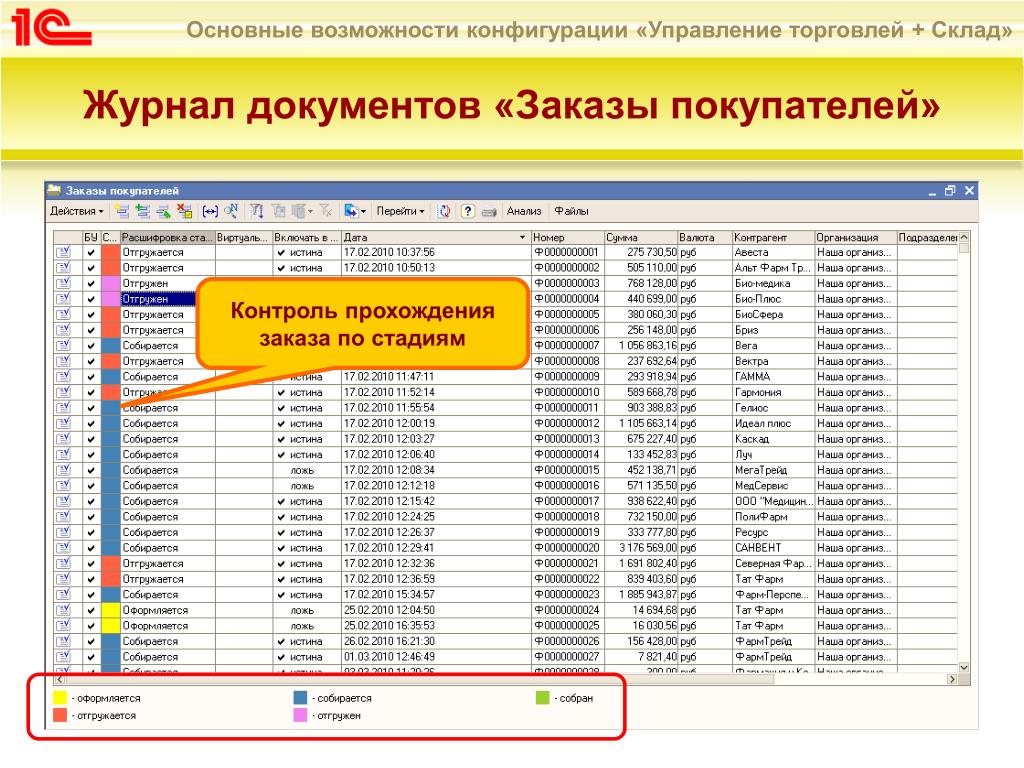Screen dimensions: 1024x768
Task: Click the document icon of order Ф0000000027
Action: [x=63, y=656]
